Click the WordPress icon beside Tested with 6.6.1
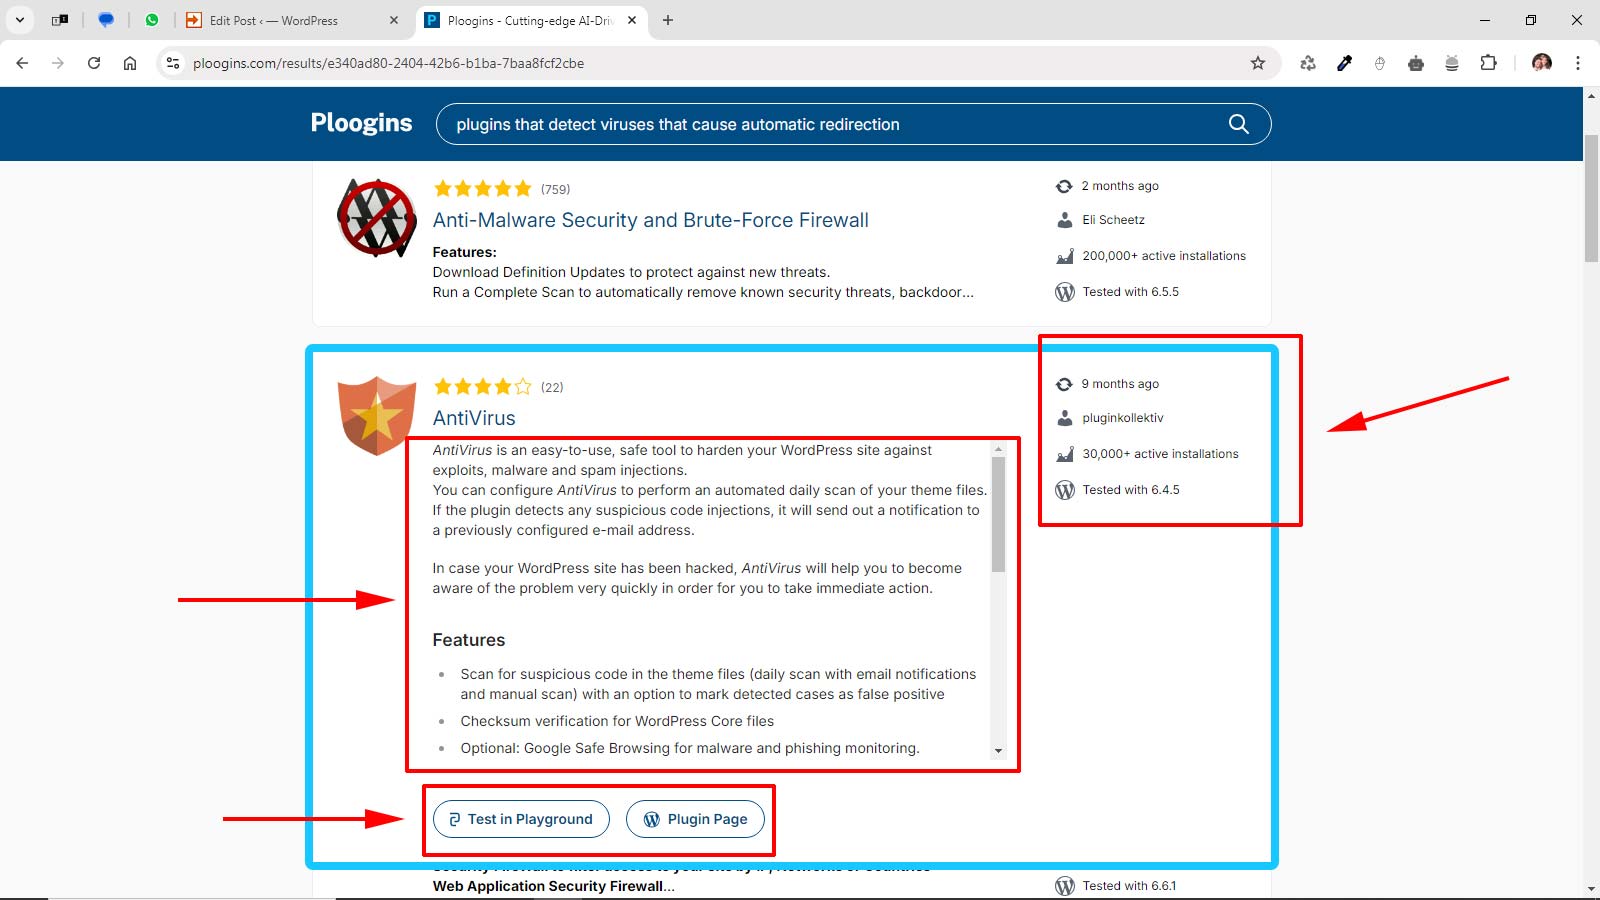 tap(1065, 886)
